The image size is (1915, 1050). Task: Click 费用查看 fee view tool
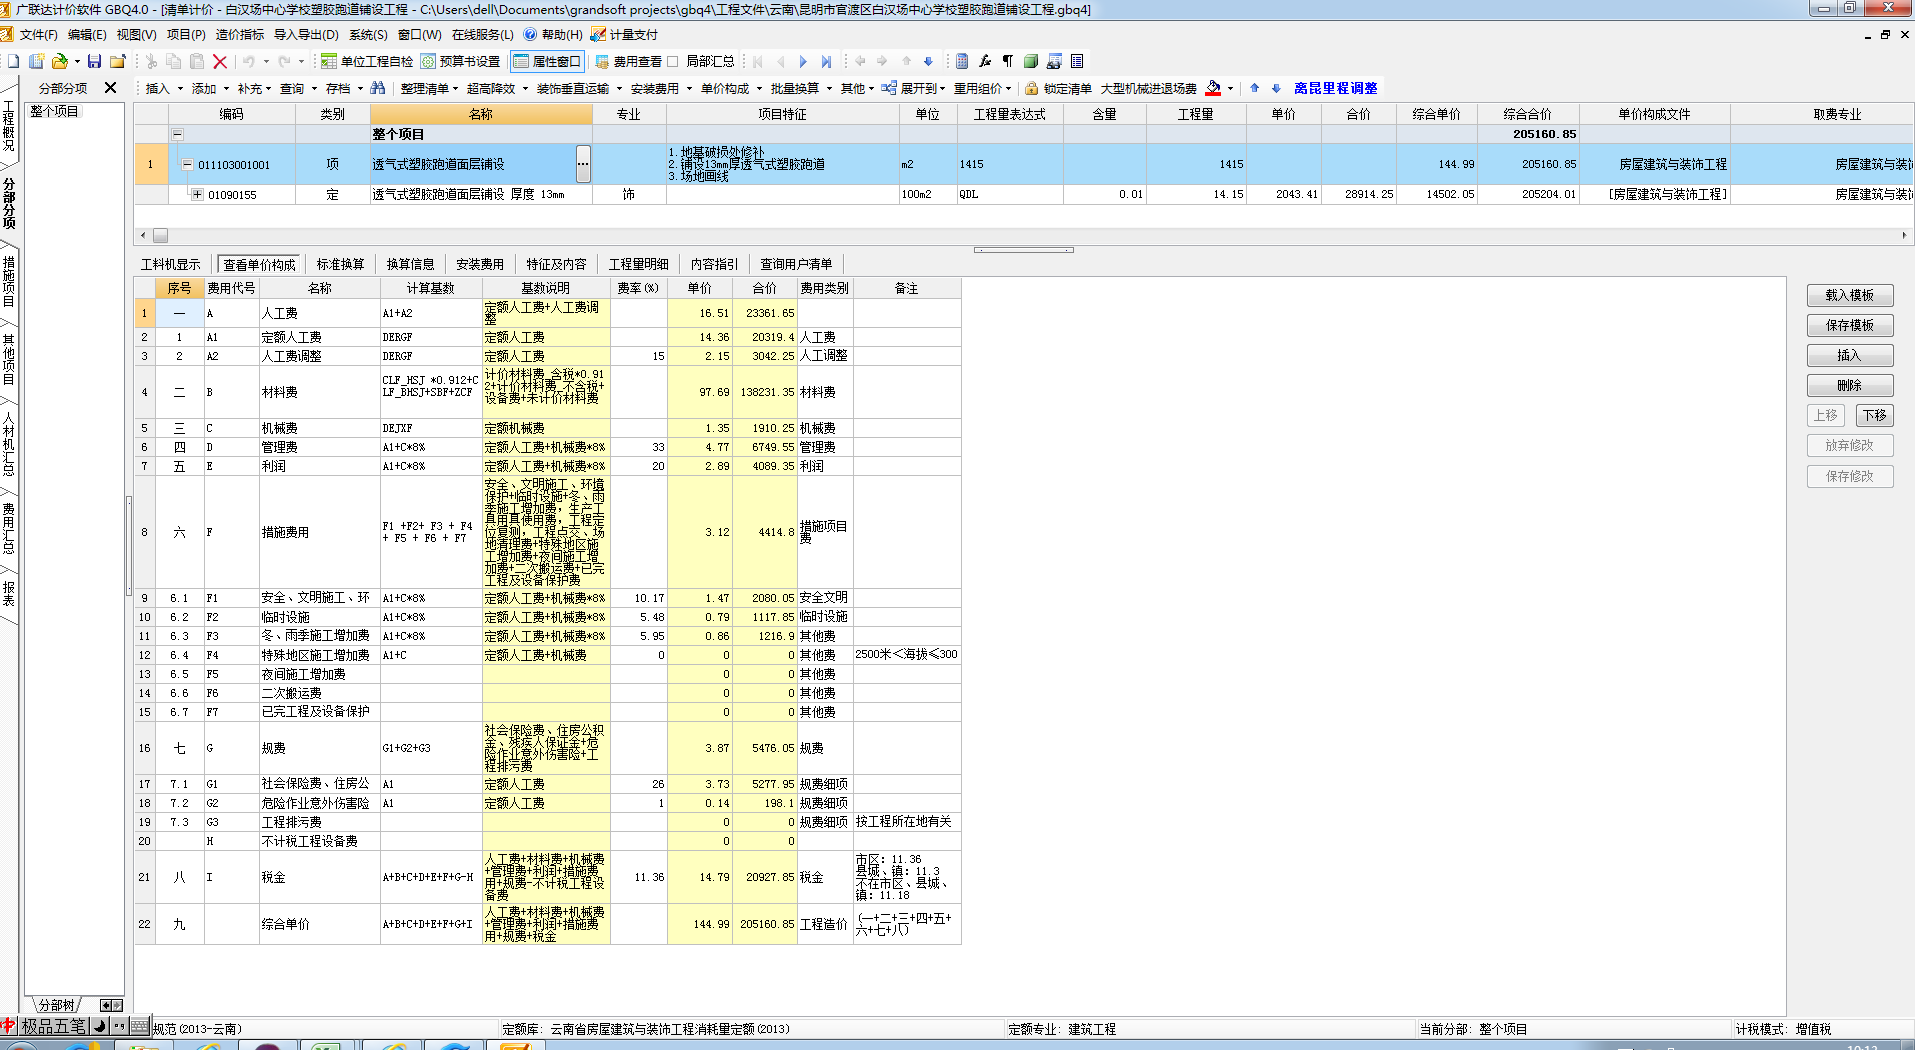(x=628, y=62)
